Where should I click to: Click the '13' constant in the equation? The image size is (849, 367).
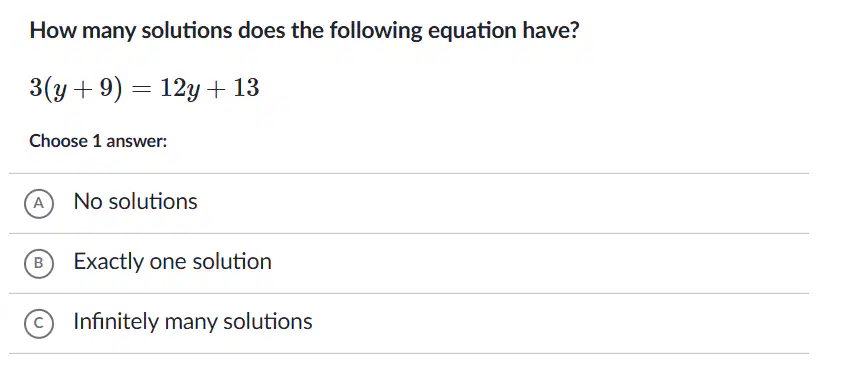coord(246,88)
